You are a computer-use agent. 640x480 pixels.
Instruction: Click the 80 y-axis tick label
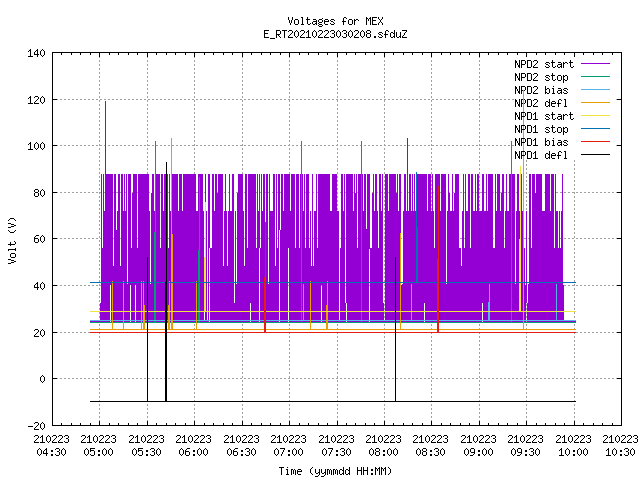39,193
